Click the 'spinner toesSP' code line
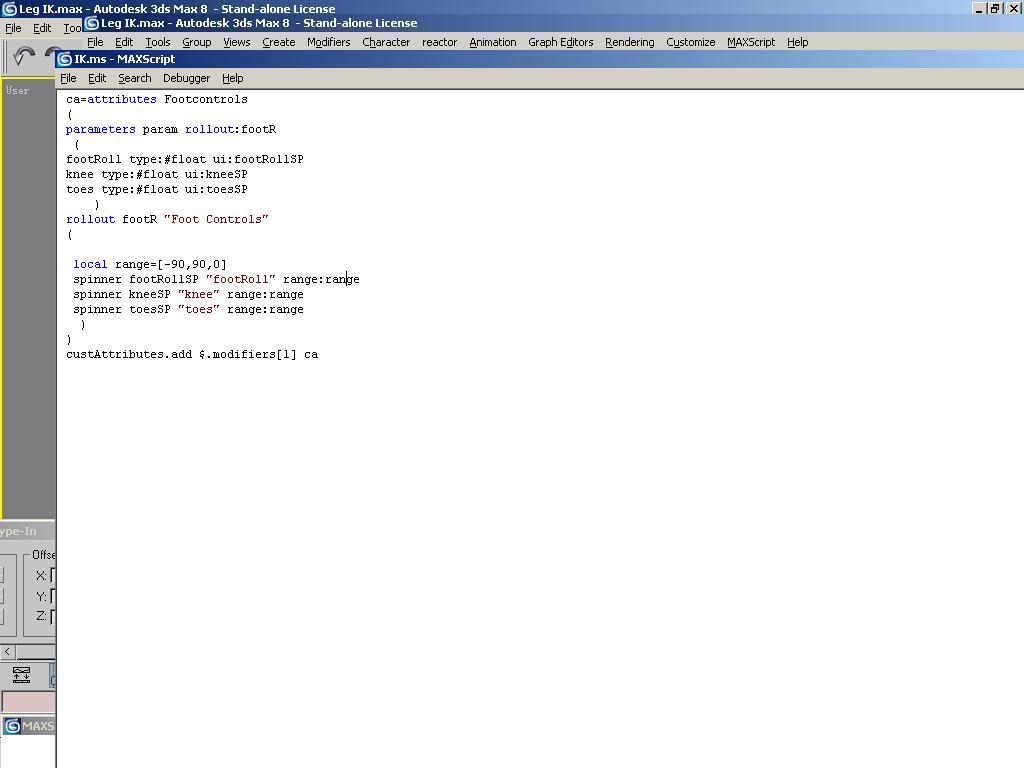The image size is (1024, 768). pos(188,310)
